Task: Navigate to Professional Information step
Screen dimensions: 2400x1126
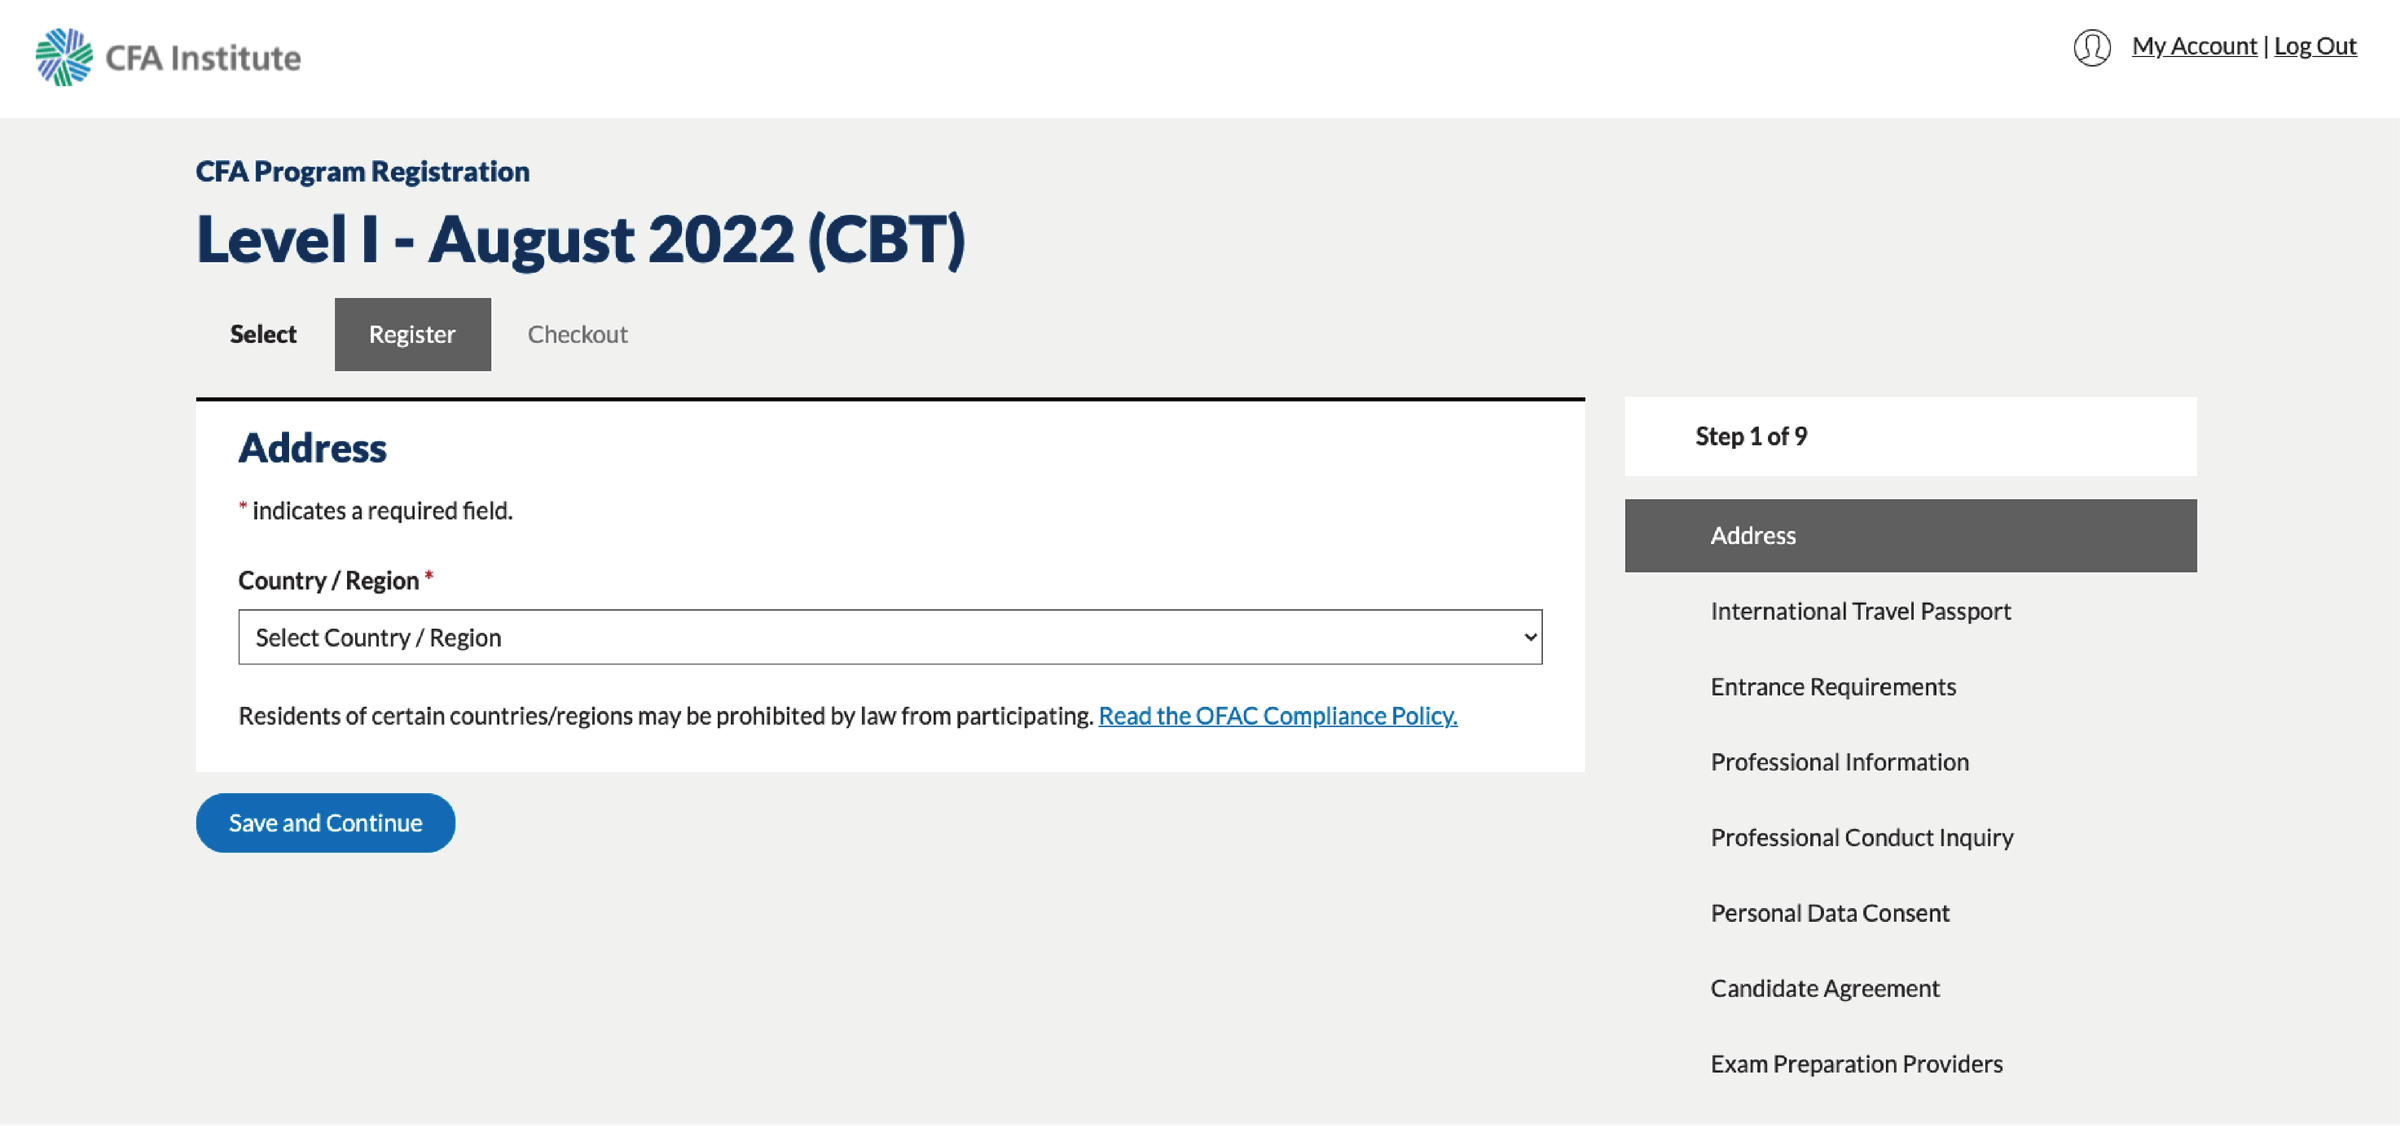Action: 1839,762
